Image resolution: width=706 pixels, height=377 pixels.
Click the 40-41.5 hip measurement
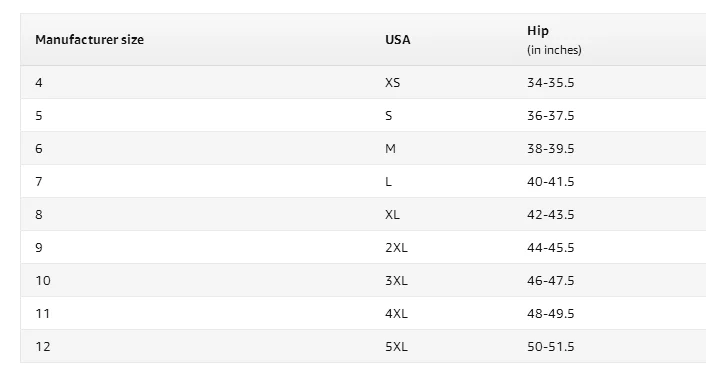point(551,182)
